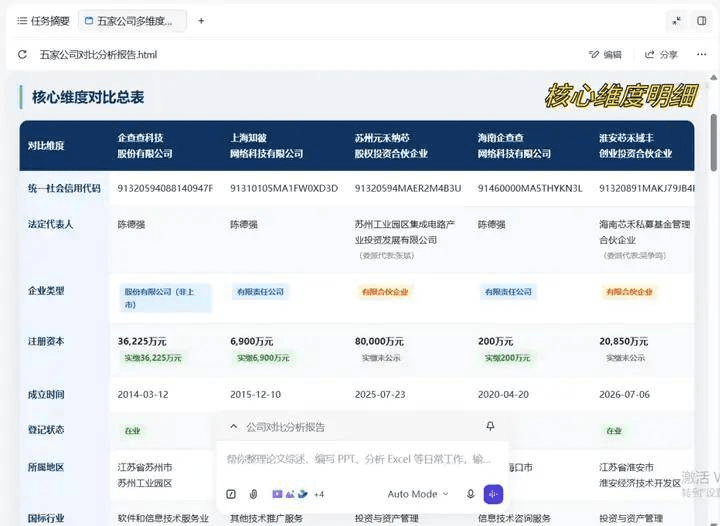Image resolution: width=720 pixels, height=526 pixels.
Task: Click the founding date 2025-07-23
Action: pos(380,394)
